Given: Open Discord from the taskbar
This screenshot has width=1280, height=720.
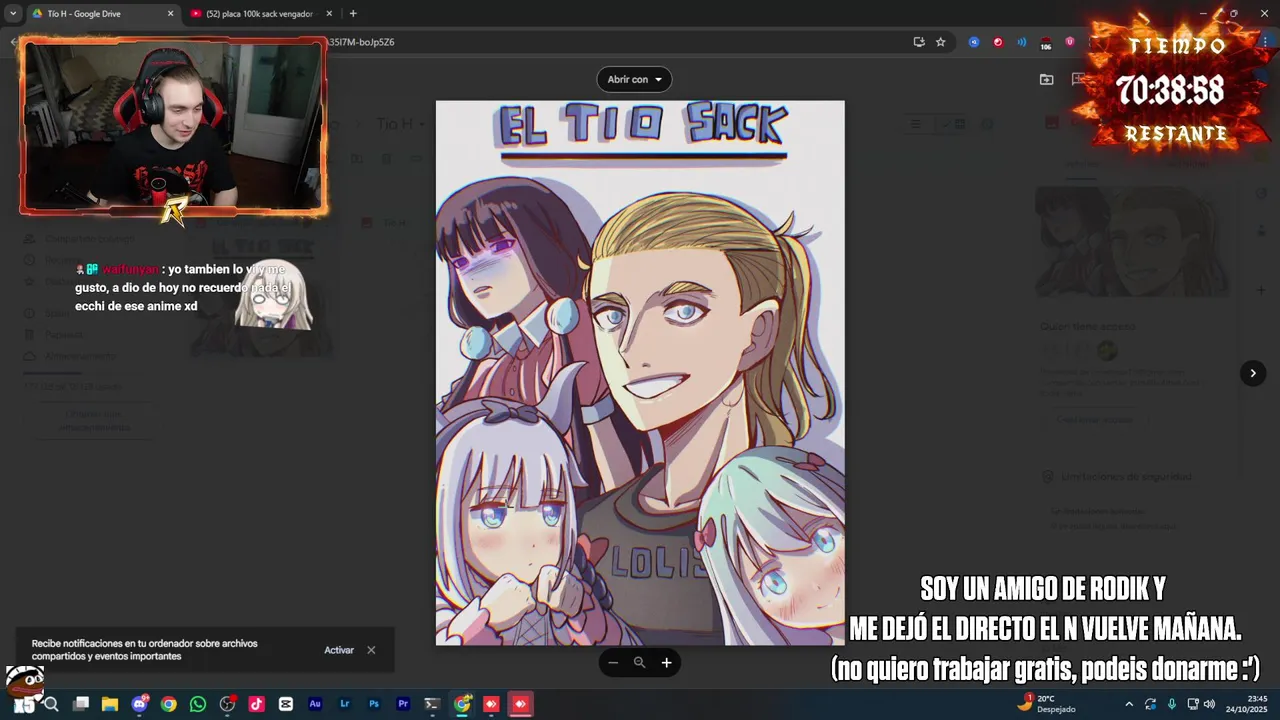Looking at the screenshot, I should [x=139, y=704].
